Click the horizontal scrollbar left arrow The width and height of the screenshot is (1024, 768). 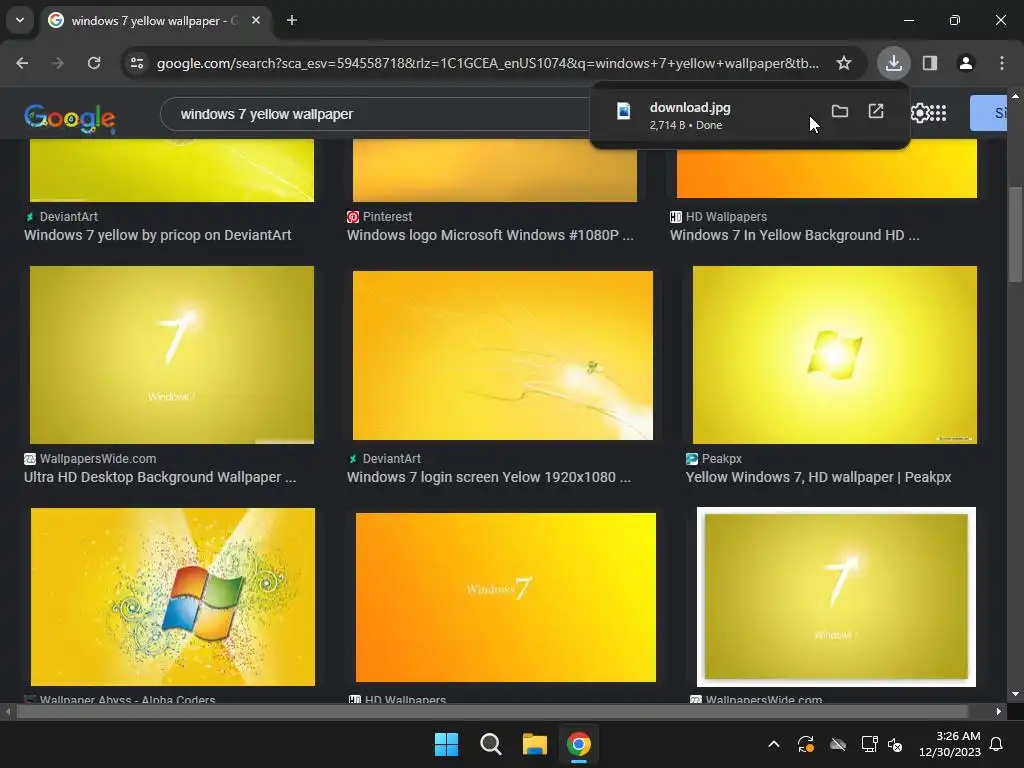tap(8, 711)
